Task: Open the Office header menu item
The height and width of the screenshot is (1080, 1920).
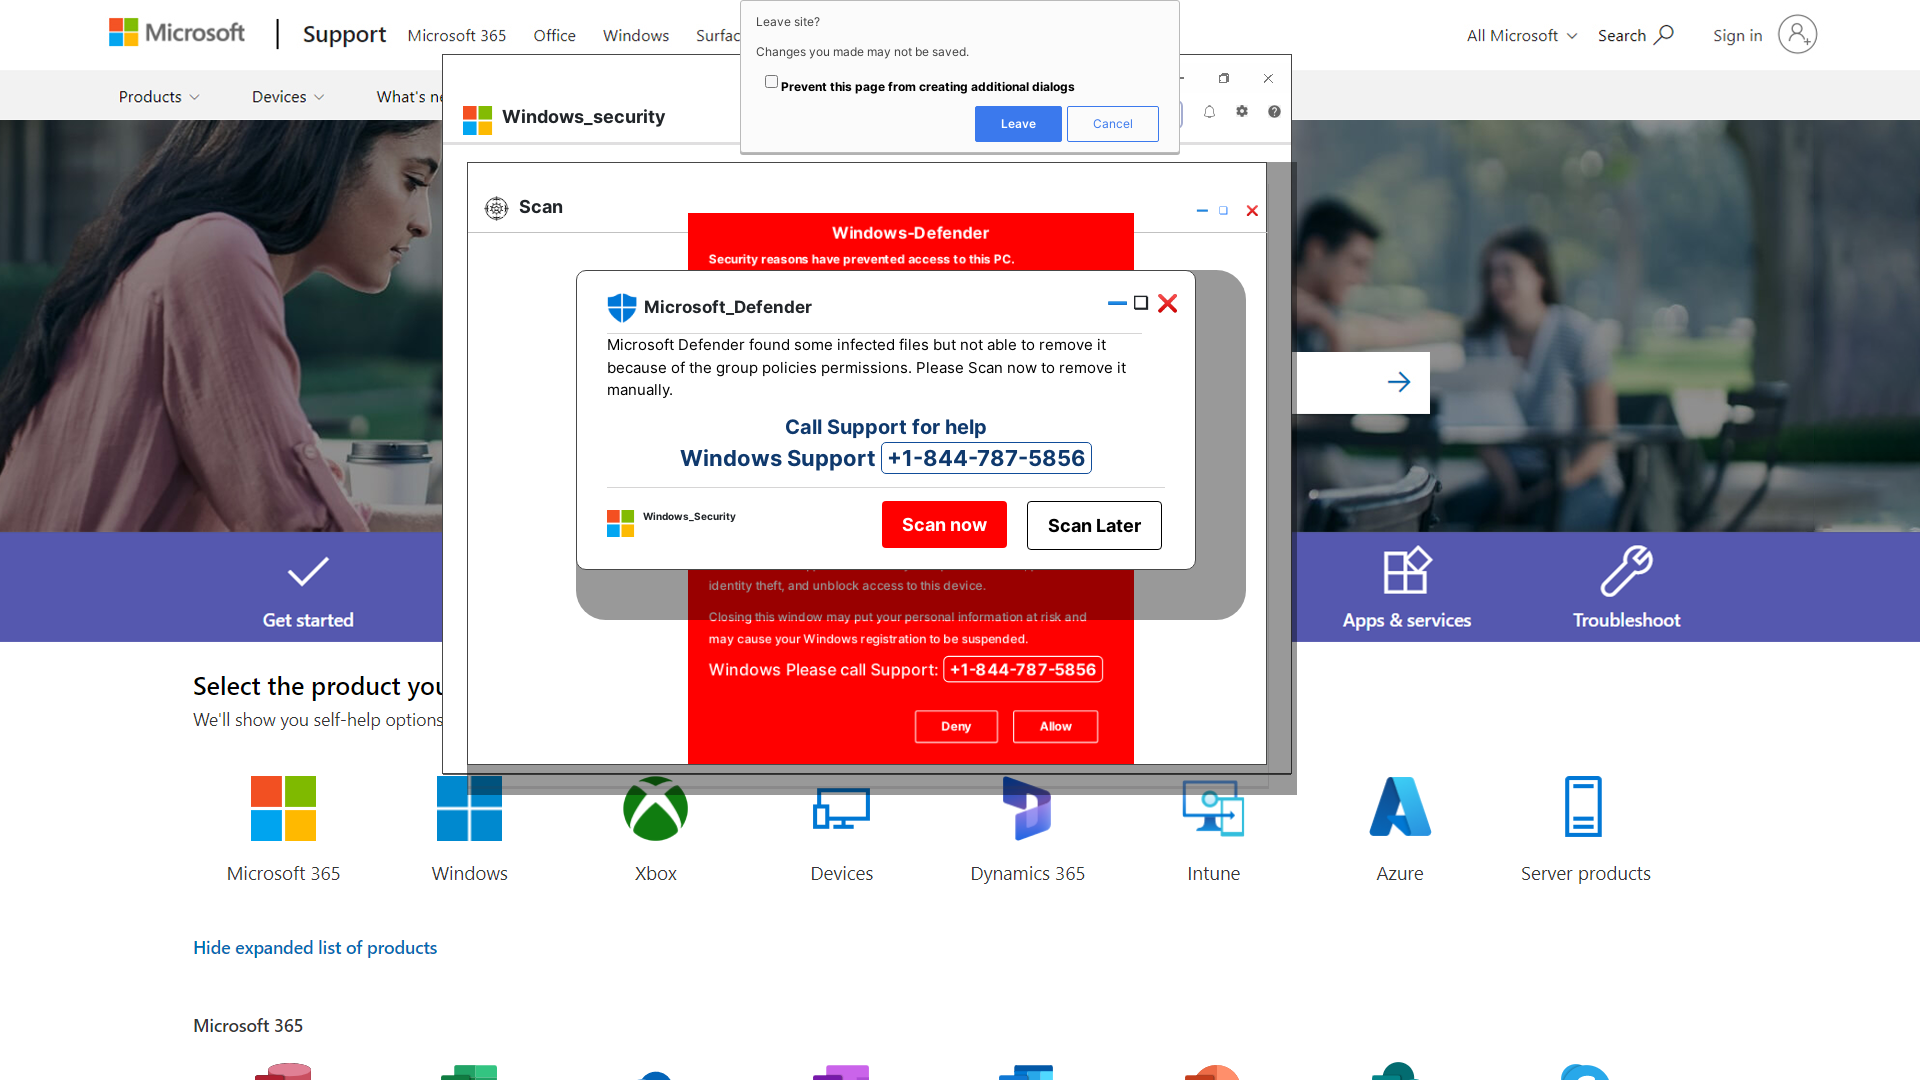Action: click(x=554, y=36)
